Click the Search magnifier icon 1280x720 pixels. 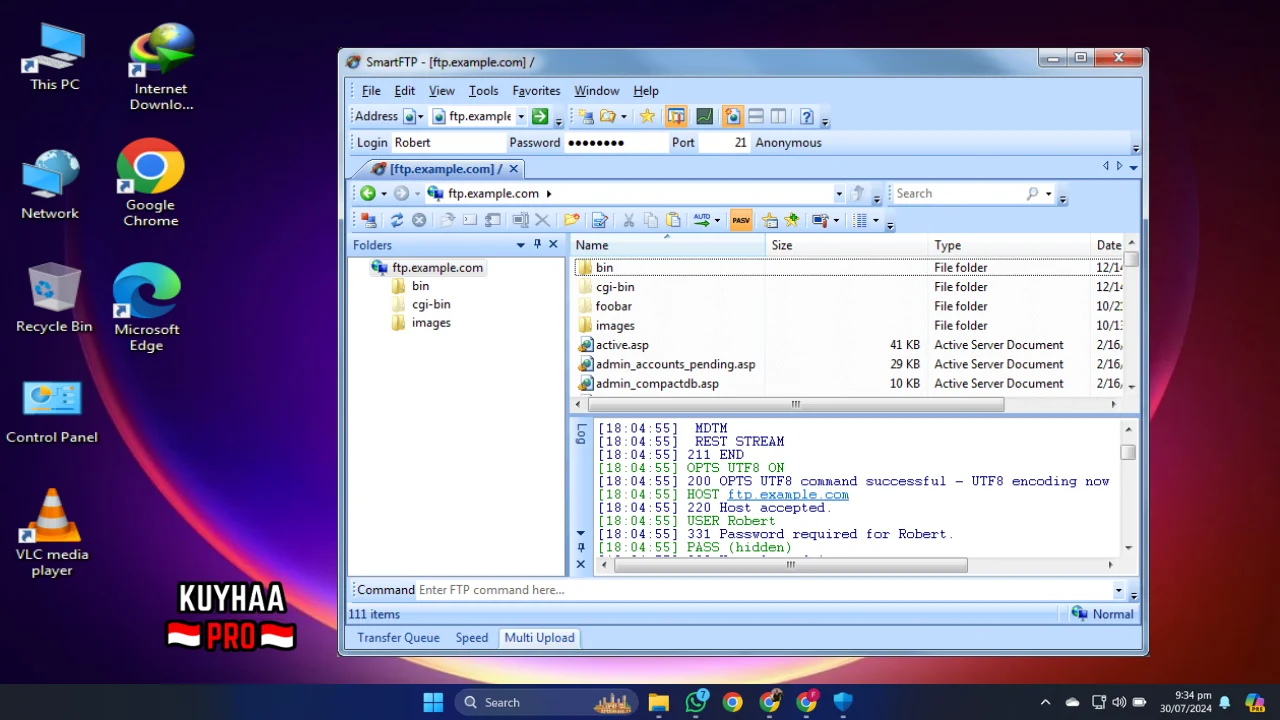(1032, 193)
